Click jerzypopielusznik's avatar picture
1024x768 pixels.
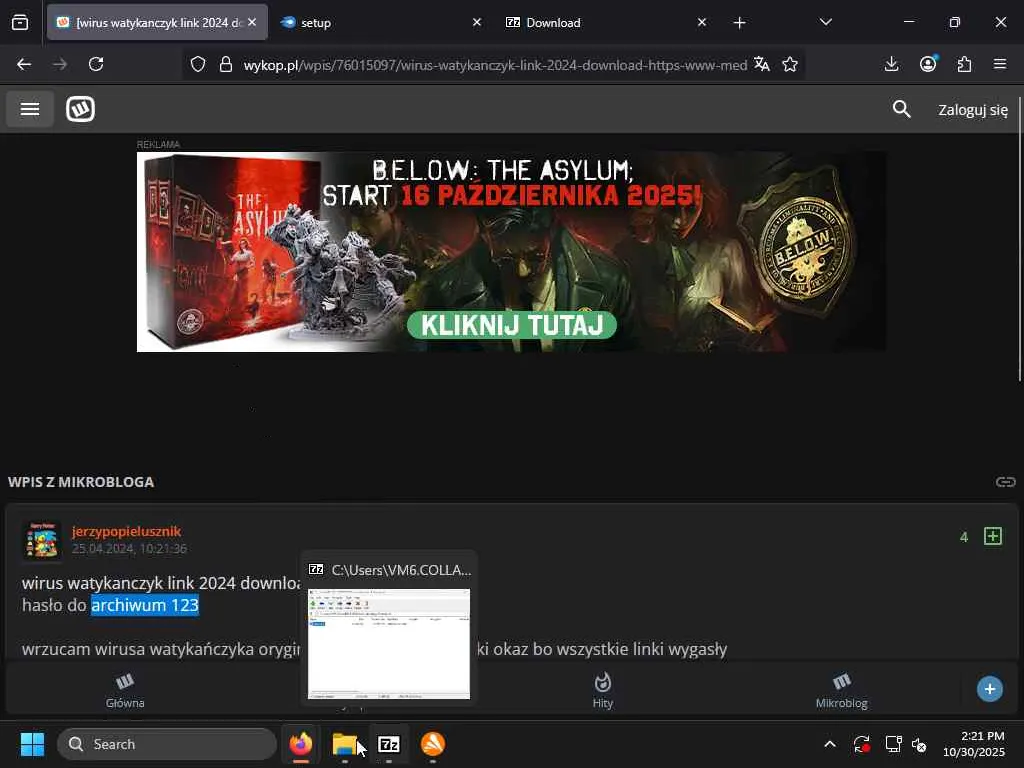click(x=42, y=541)
